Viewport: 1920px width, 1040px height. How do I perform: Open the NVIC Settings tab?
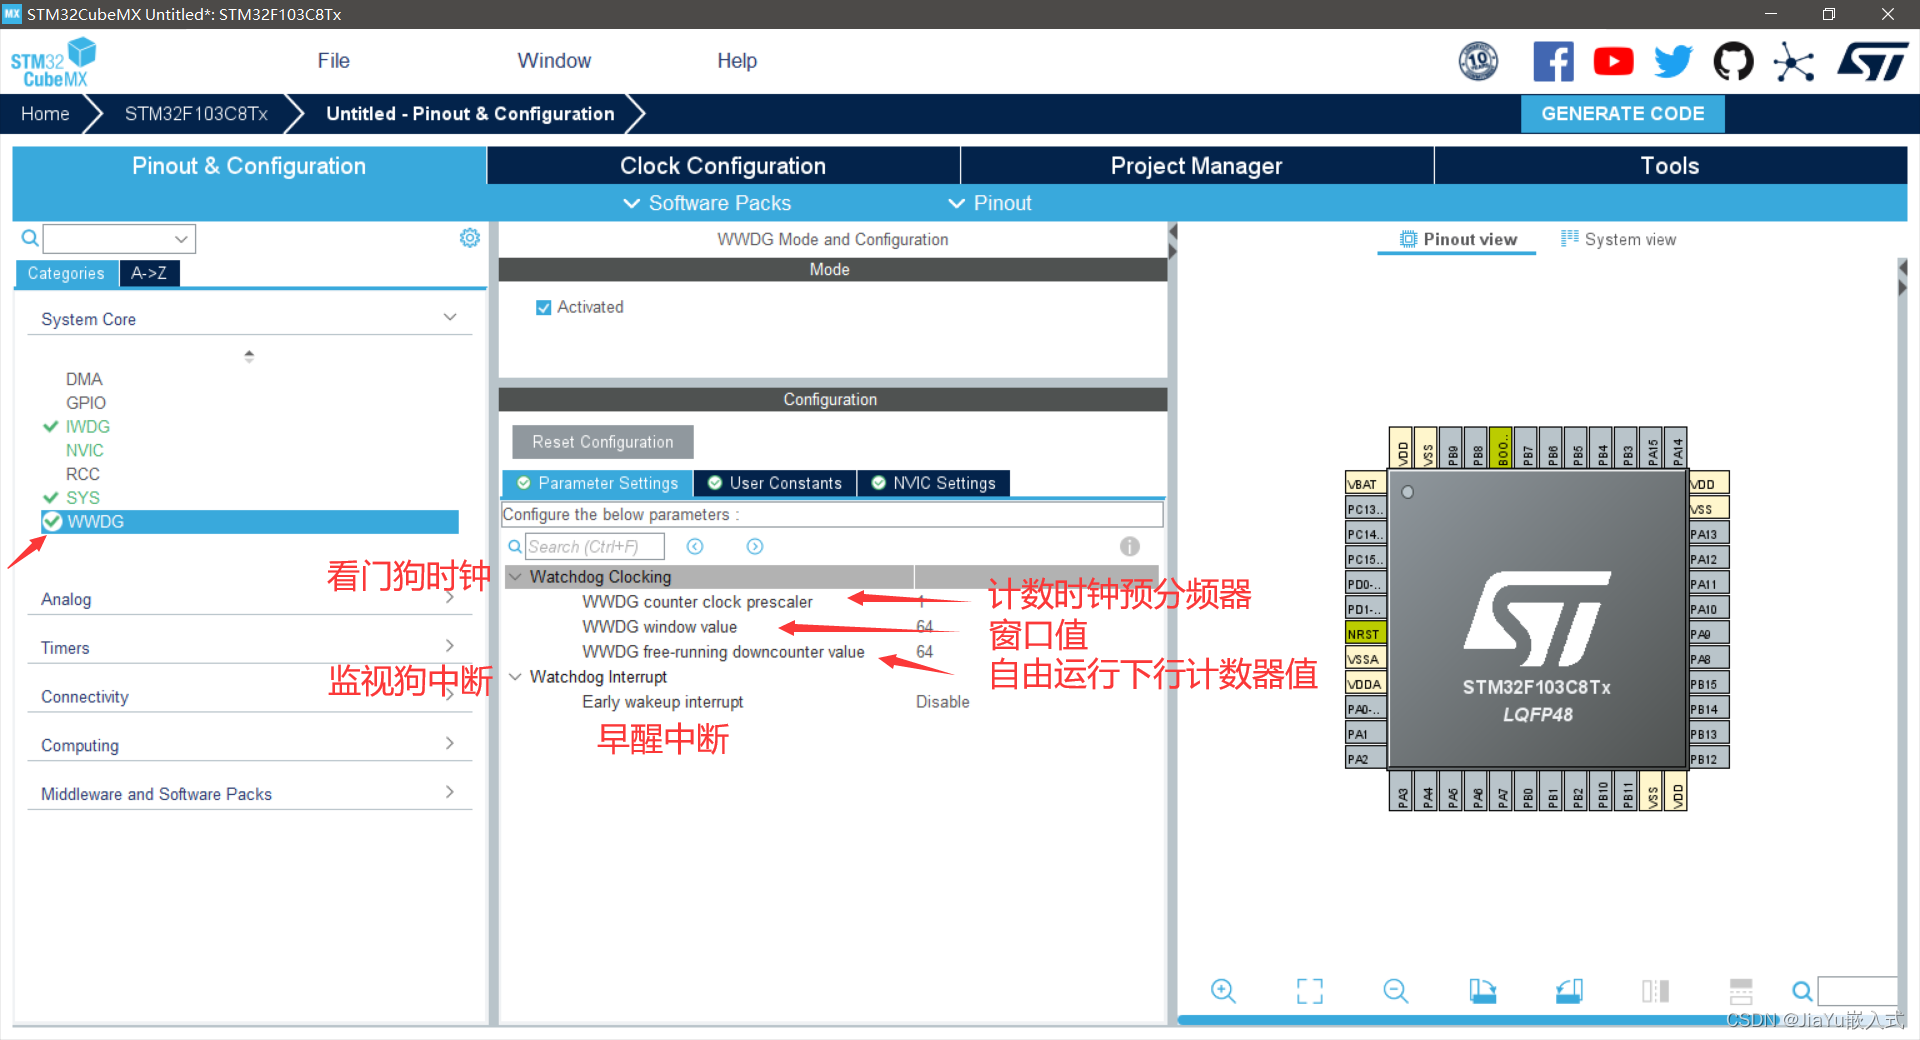(x=933, y=483)
